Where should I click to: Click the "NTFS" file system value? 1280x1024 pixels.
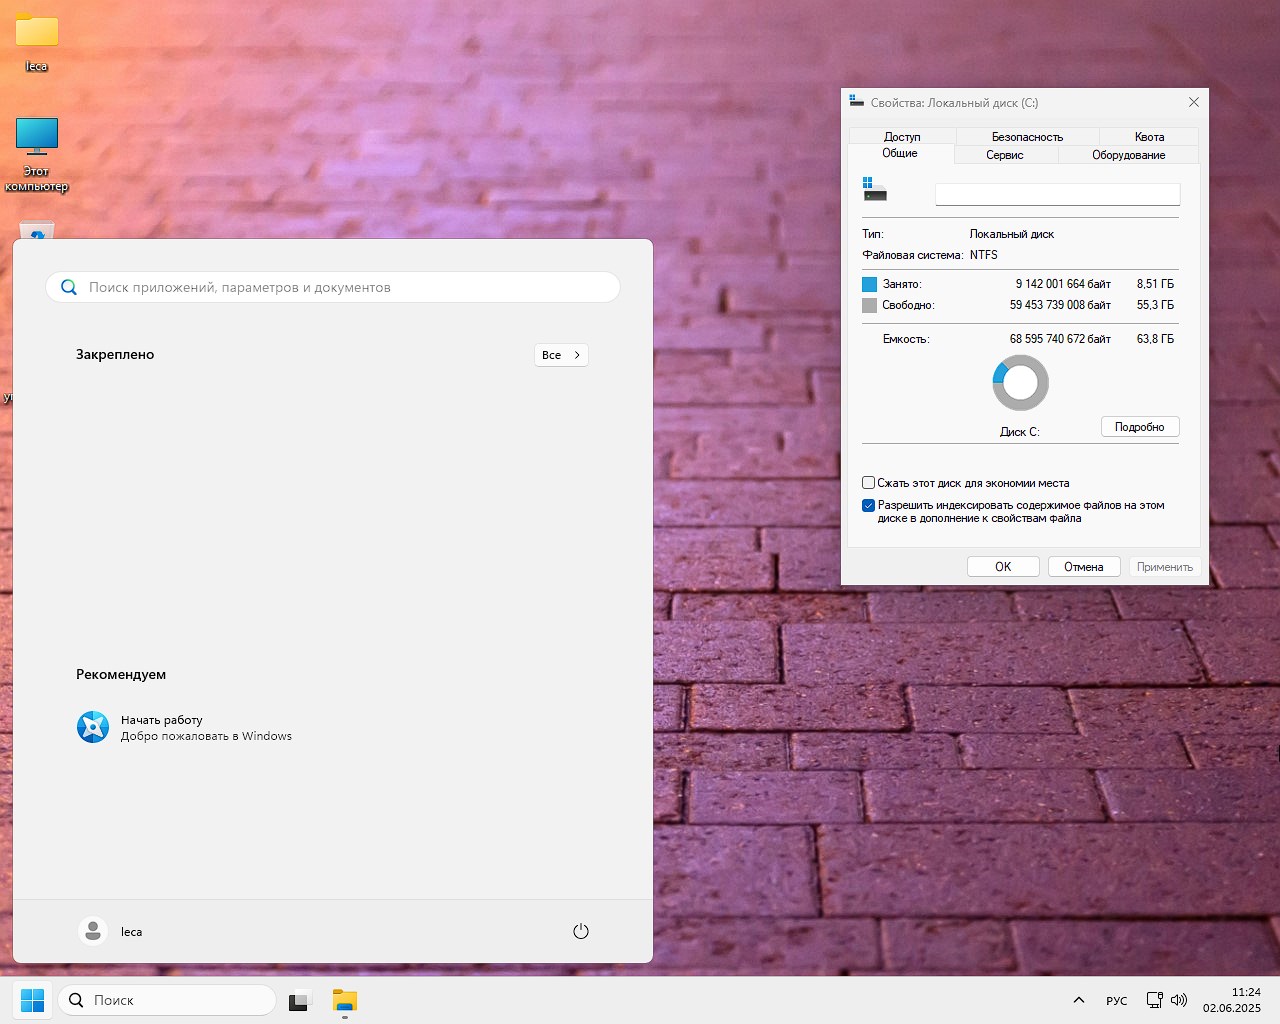[984, 255]
